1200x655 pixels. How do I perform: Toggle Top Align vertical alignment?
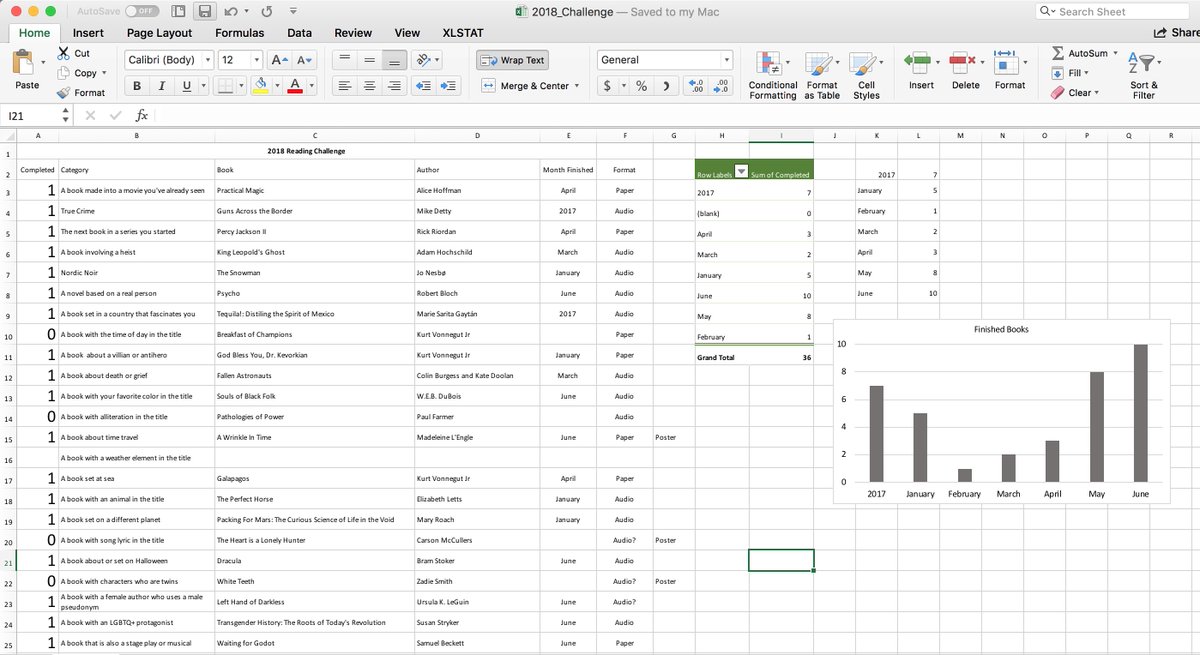(344, 60)
